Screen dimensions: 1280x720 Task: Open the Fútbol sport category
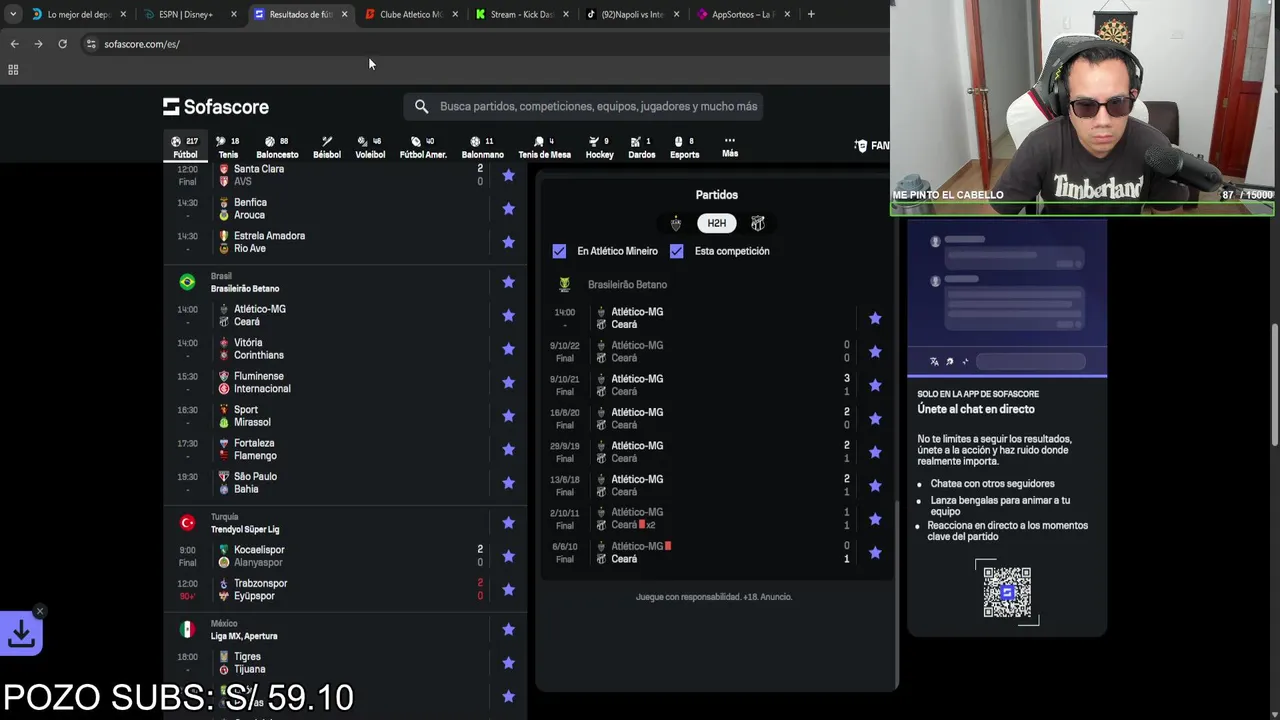click(x=185, y=147)
